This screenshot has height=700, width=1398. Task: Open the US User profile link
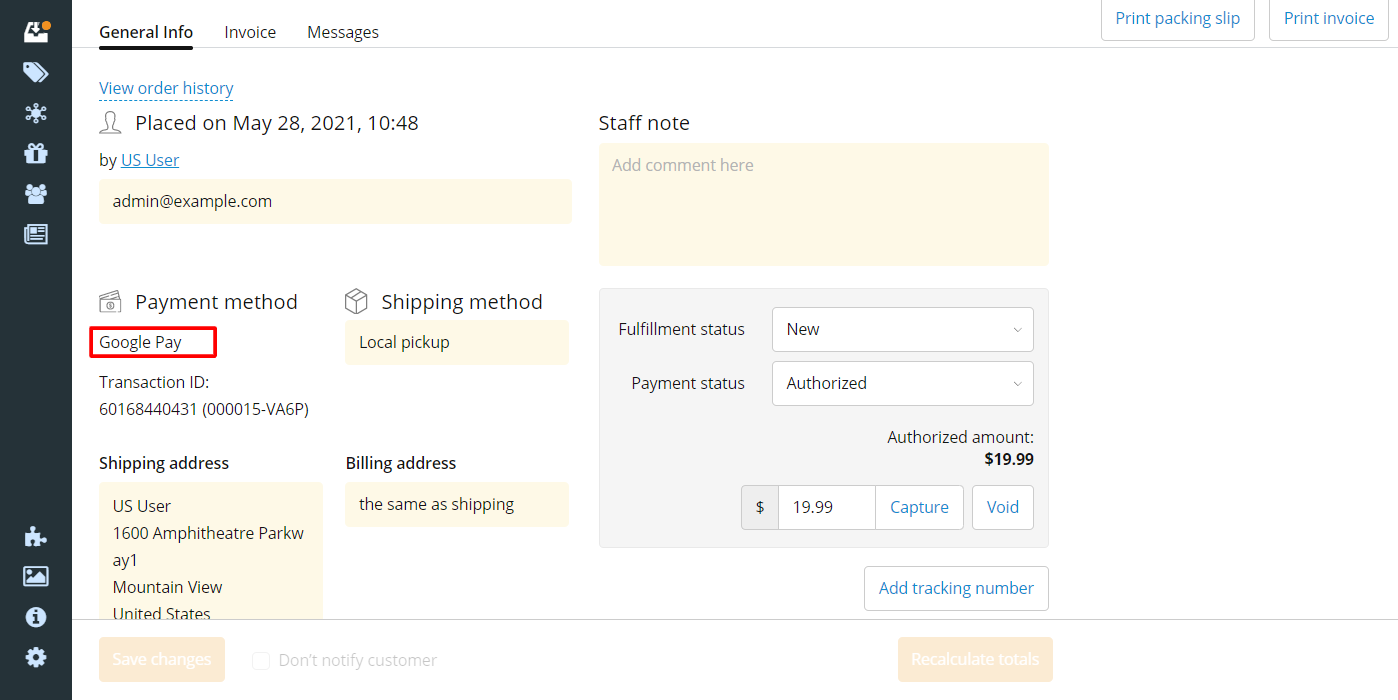150,160
